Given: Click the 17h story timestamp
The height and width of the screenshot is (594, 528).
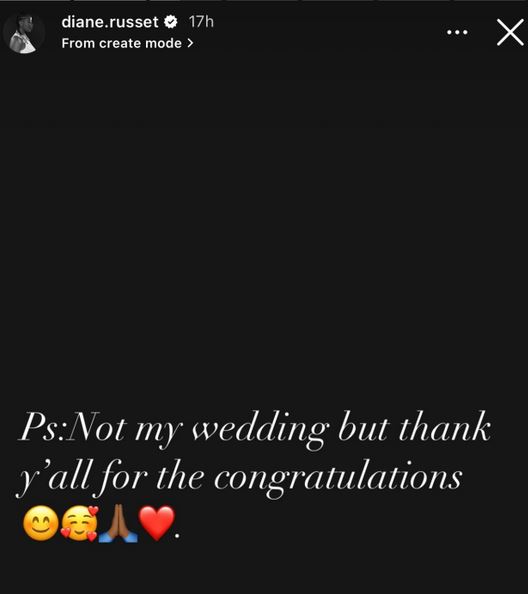Looking at the screenshot, I should click(x=202, y=22).
